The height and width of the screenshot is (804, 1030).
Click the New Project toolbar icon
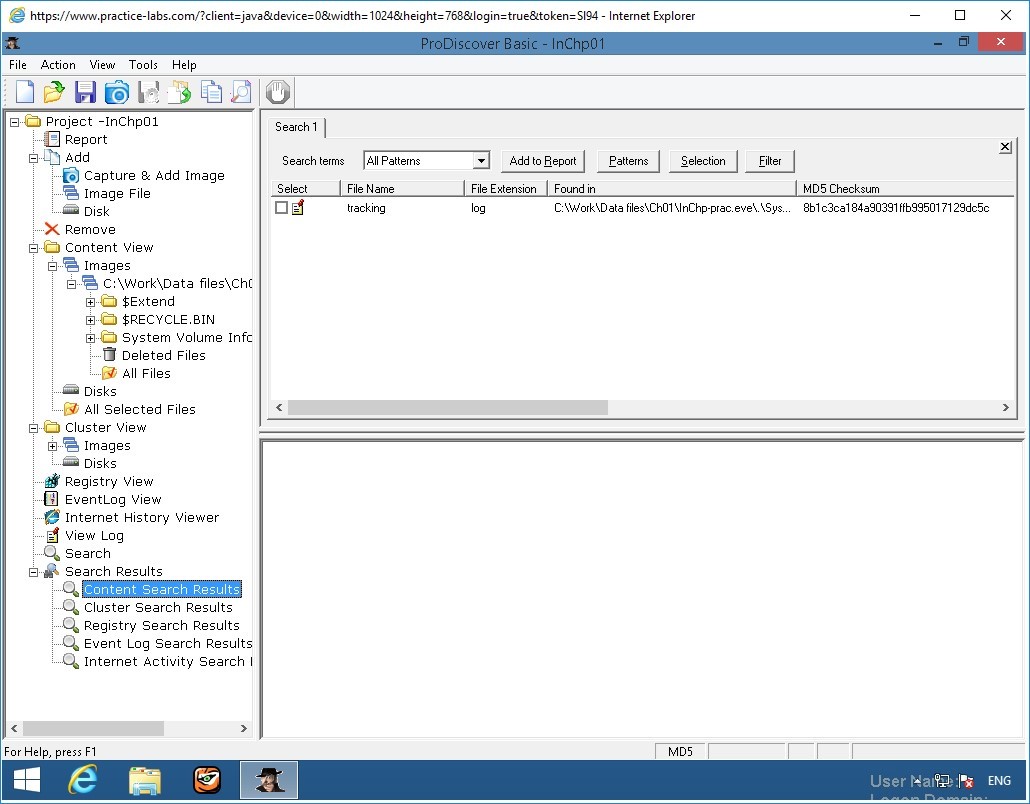pos(24,92)
